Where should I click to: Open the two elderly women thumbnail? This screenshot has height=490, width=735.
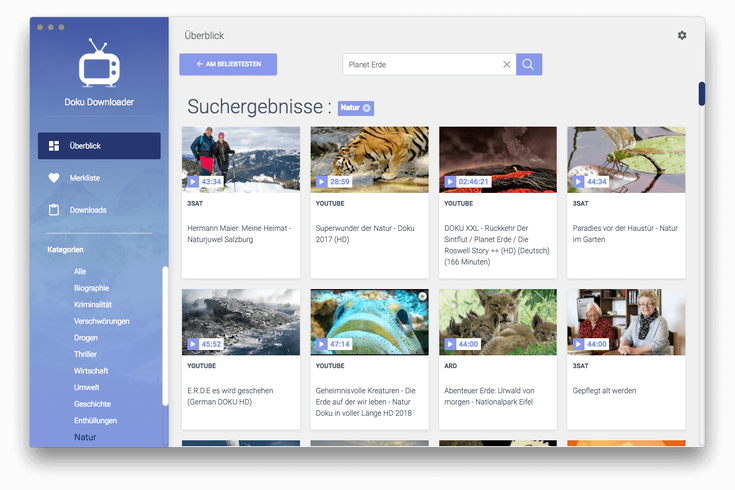626,322
